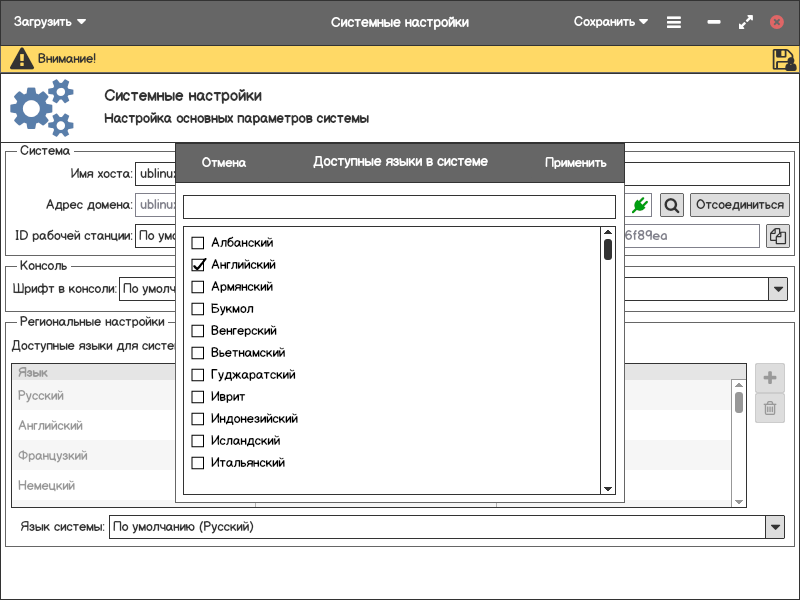Click the green plug connect icon
The height and width of the screenshot is (600, 800).
point(641,205)
